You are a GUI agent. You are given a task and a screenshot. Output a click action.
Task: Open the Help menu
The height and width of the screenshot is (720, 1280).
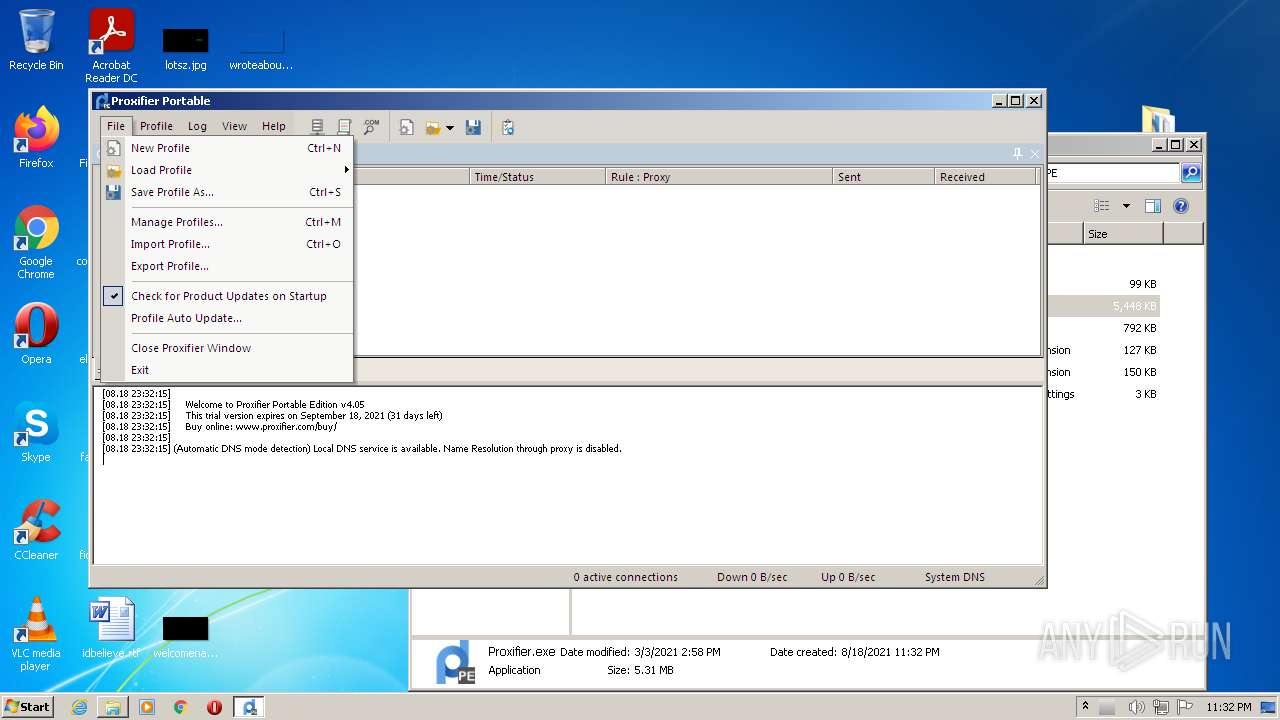273,126
